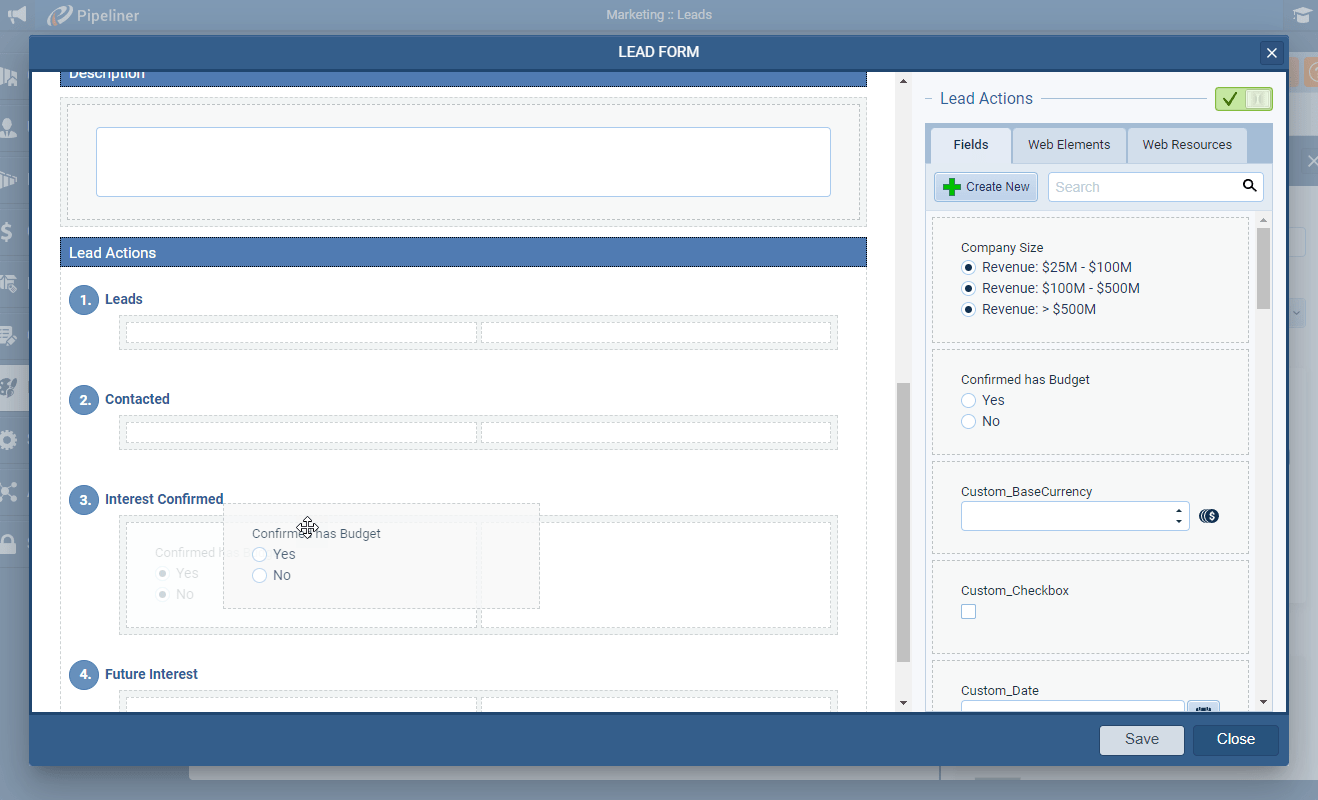The width and height of the screenshot is (1318, 800).
Task: Switch to the Web Elements tab
Action: click(x=1068, y=145)
